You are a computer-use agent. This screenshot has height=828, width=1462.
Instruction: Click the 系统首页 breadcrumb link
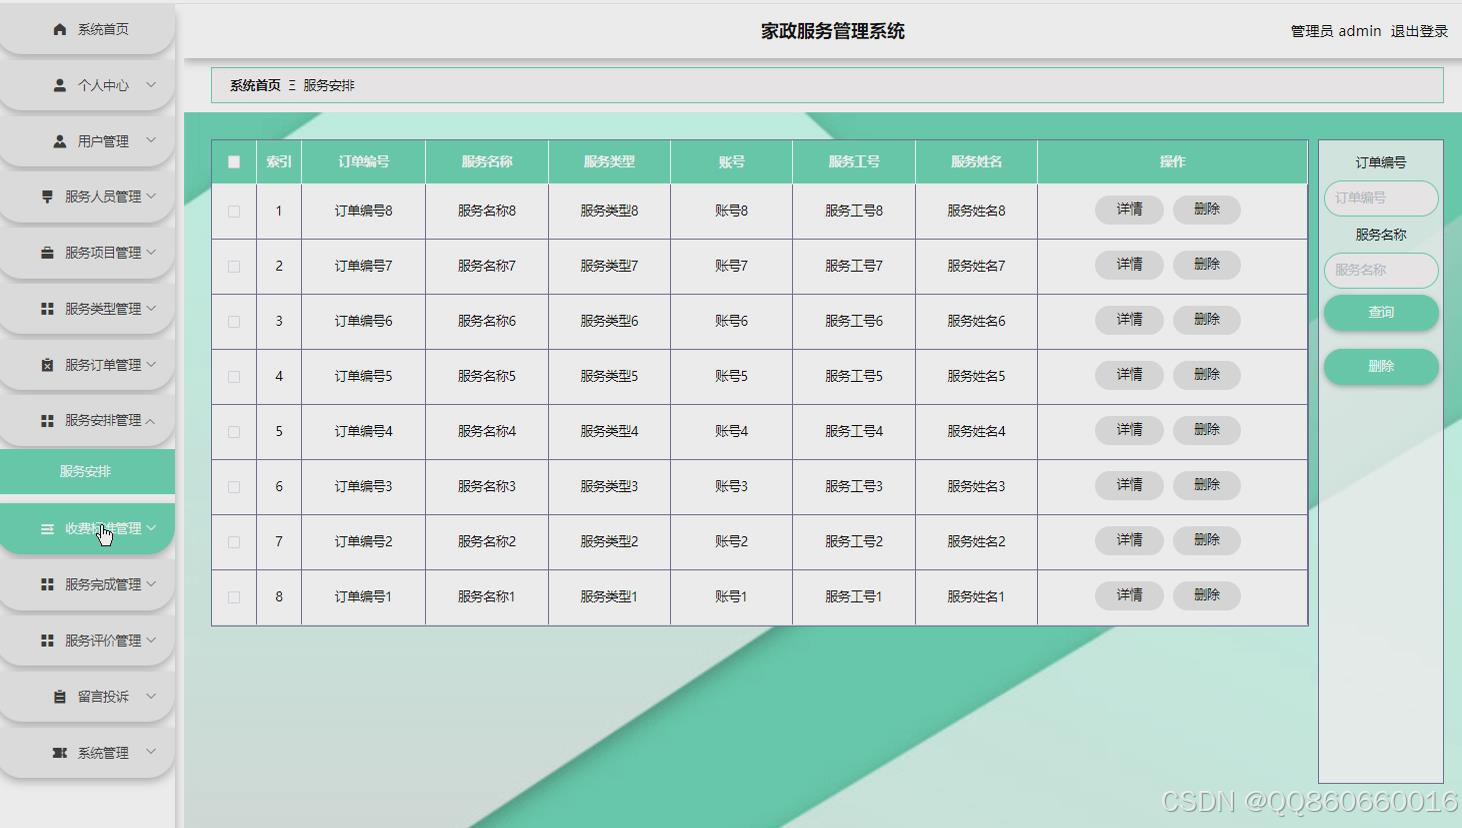253,85
